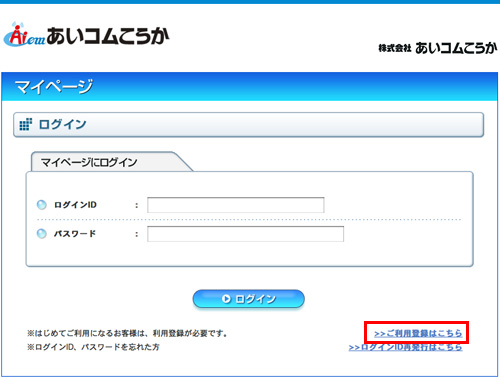Click the note ログインID、パスワードを忘れた方
The image size is (500, 378).
93,347
